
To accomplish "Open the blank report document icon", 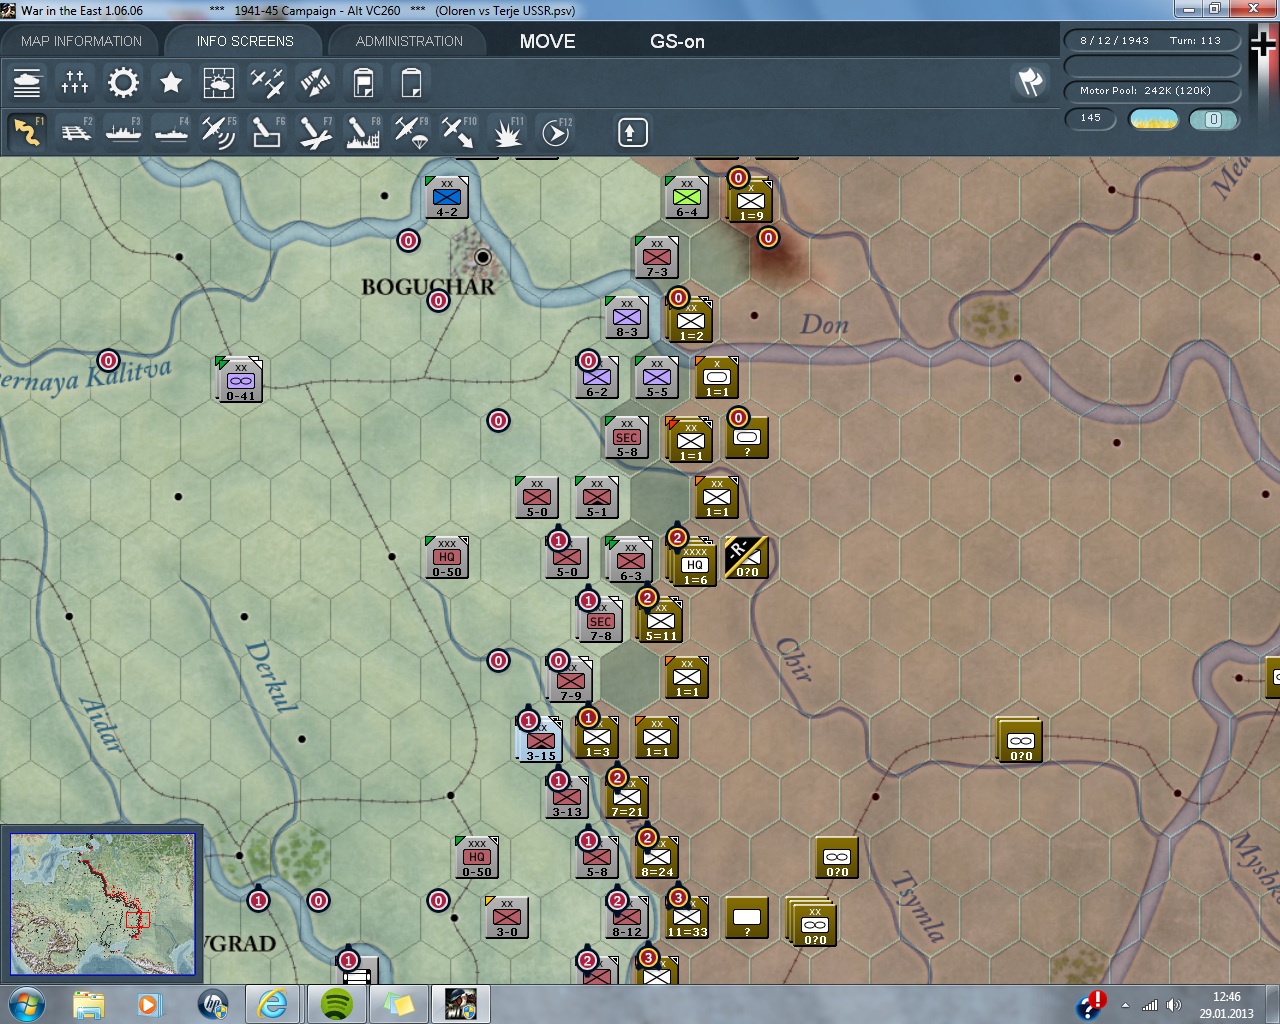I will [411, 82].
